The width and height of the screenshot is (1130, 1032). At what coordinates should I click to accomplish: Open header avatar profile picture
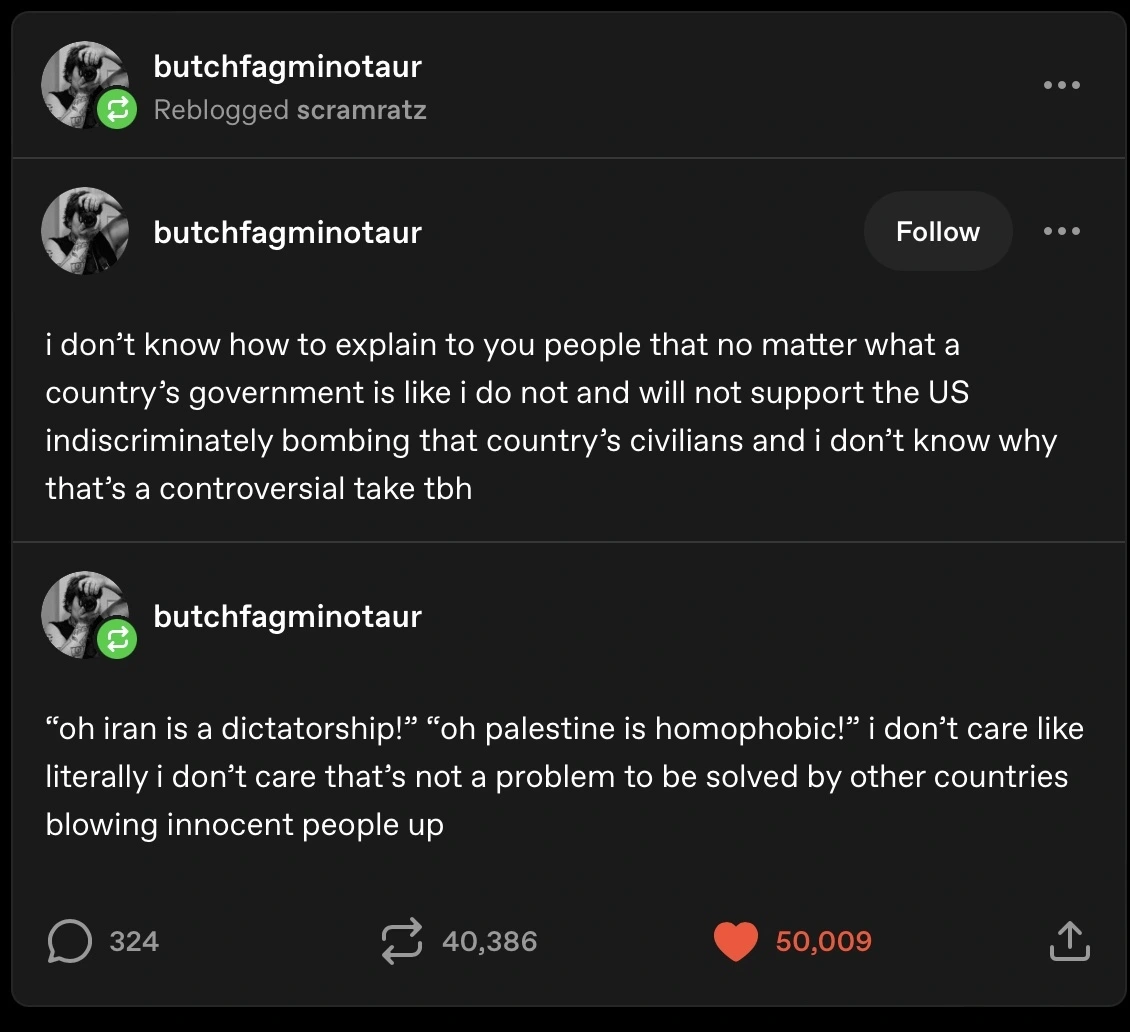(x=82, y=80)
